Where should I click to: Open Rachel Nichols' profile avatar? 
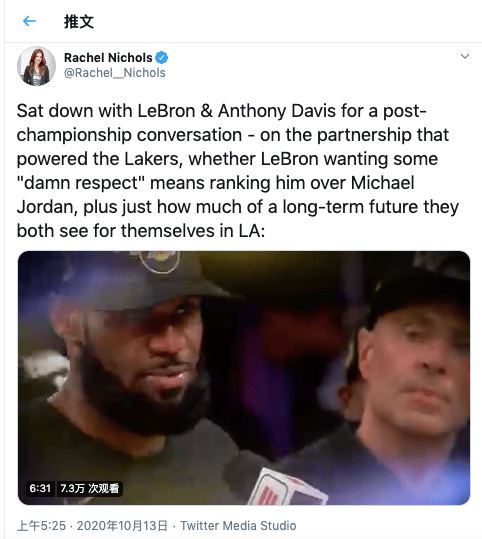pos(36,66)
